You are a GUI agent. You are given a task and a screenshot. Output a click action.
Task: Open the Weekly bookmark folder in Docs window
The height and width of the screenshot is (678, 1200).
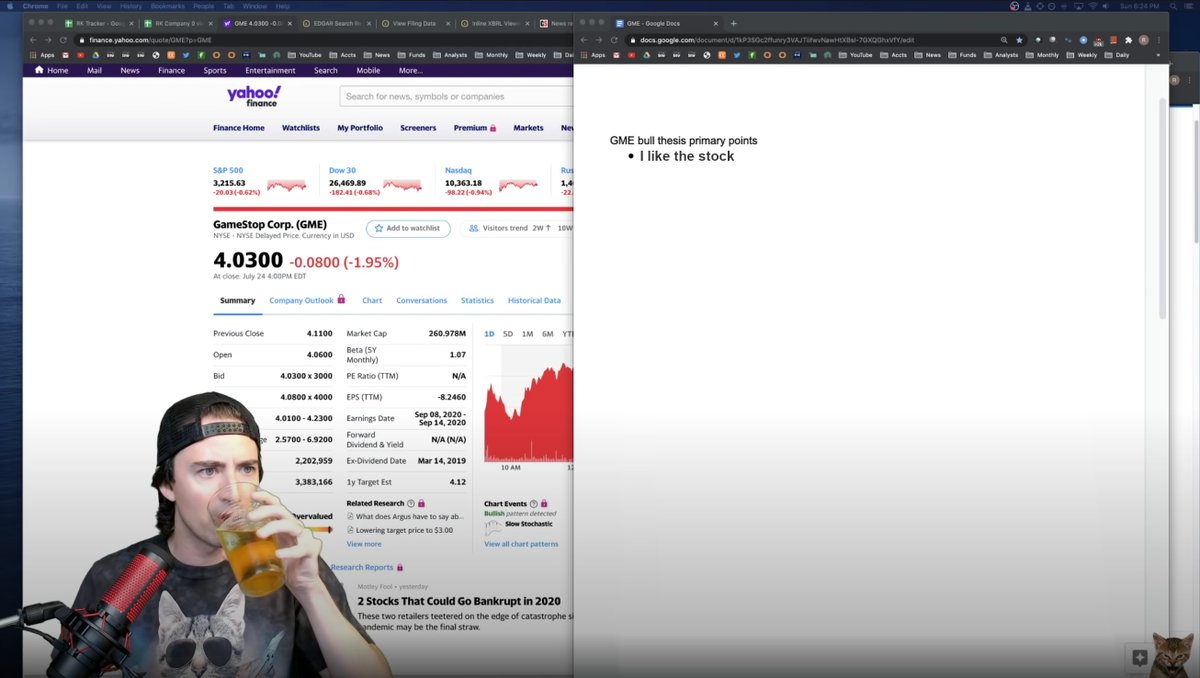(1081, 55)
